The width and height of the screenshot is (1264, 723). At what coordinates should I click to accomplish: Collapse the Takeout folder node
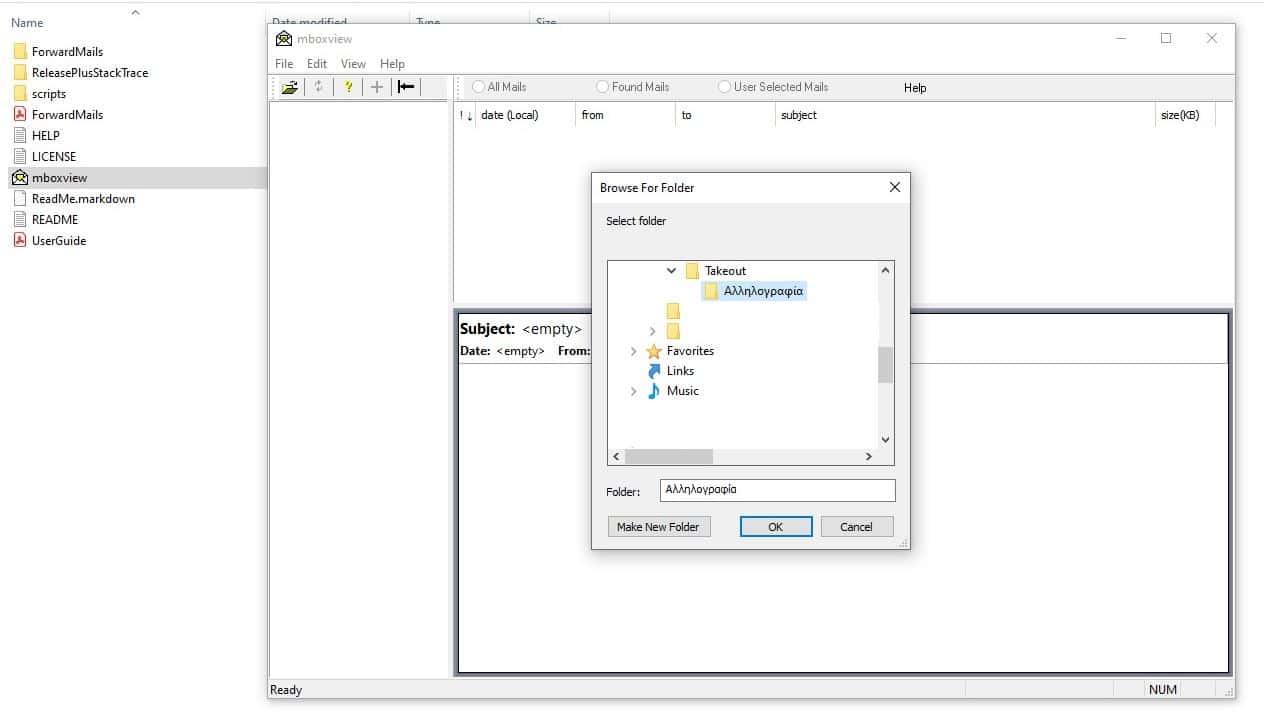[x=671, y=271]
